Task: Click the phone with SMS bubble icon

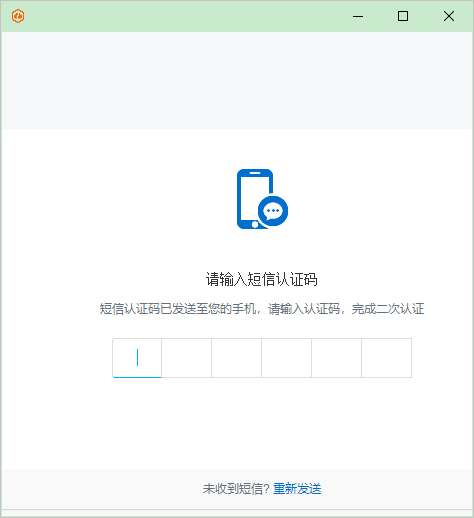Action: [x=262, y=199]
